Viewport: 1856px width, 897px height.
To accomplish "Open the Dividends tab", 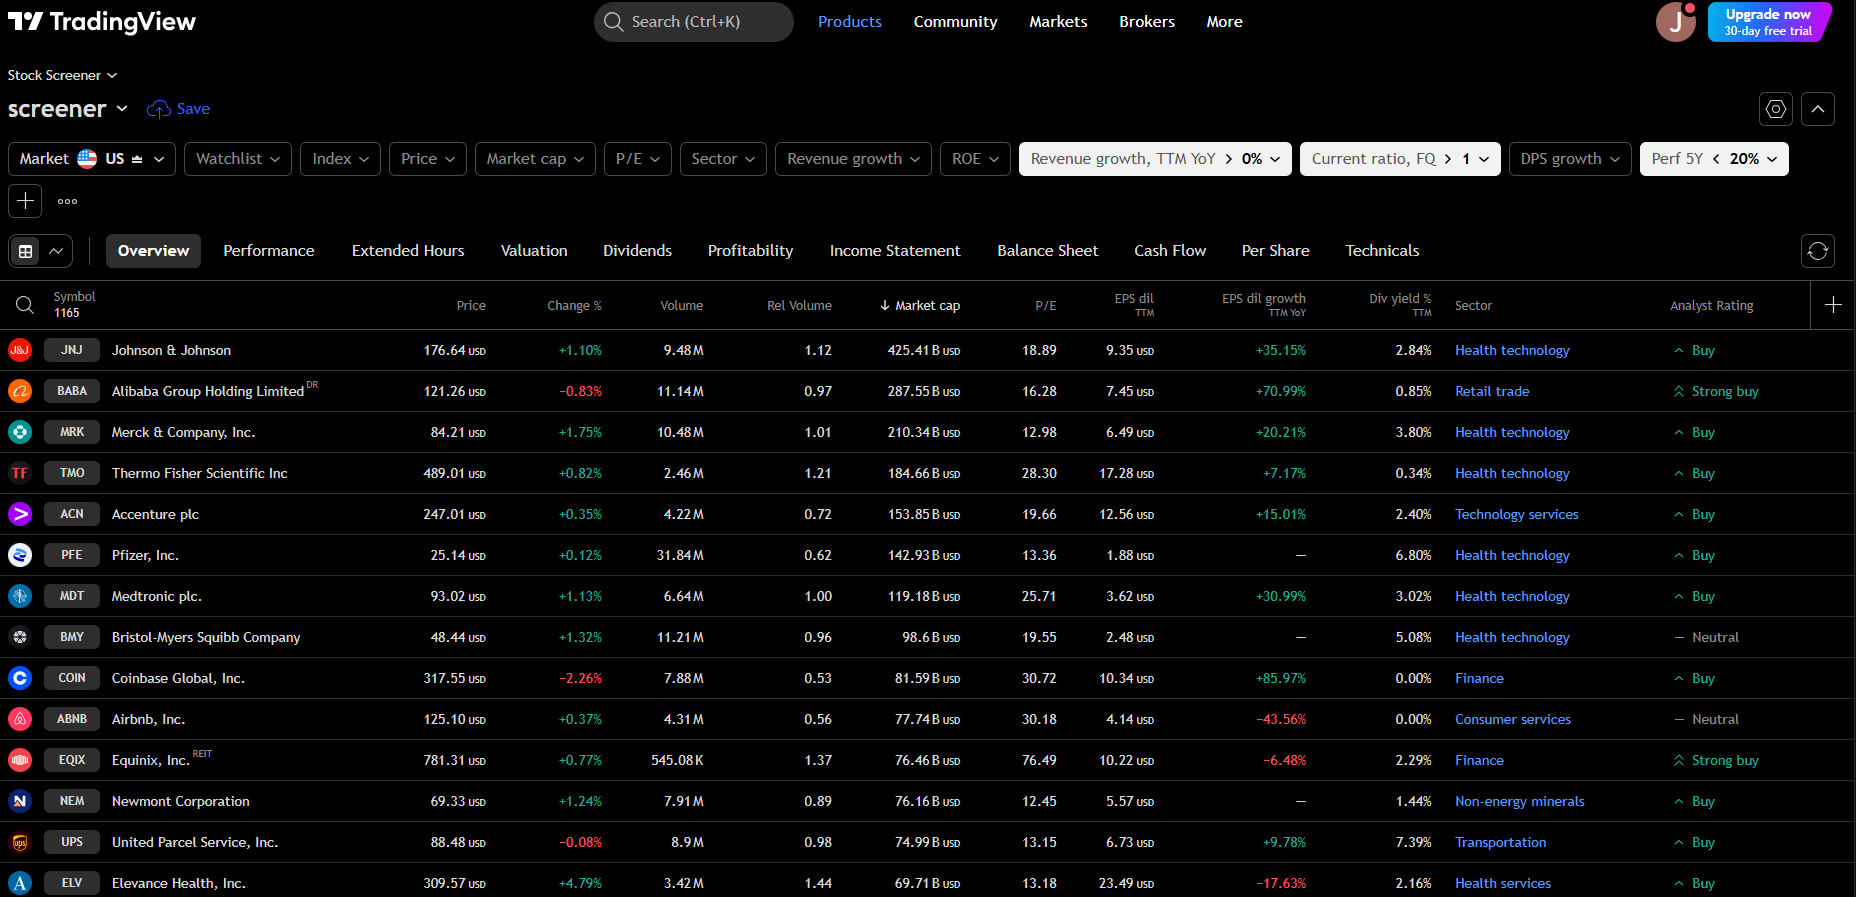I will coord(637,251).
